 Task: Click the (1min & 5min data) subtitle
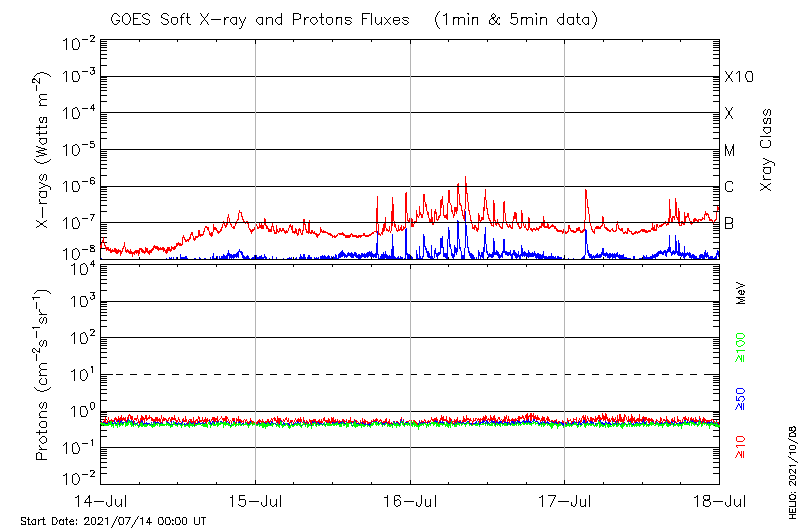click(518, 19)
